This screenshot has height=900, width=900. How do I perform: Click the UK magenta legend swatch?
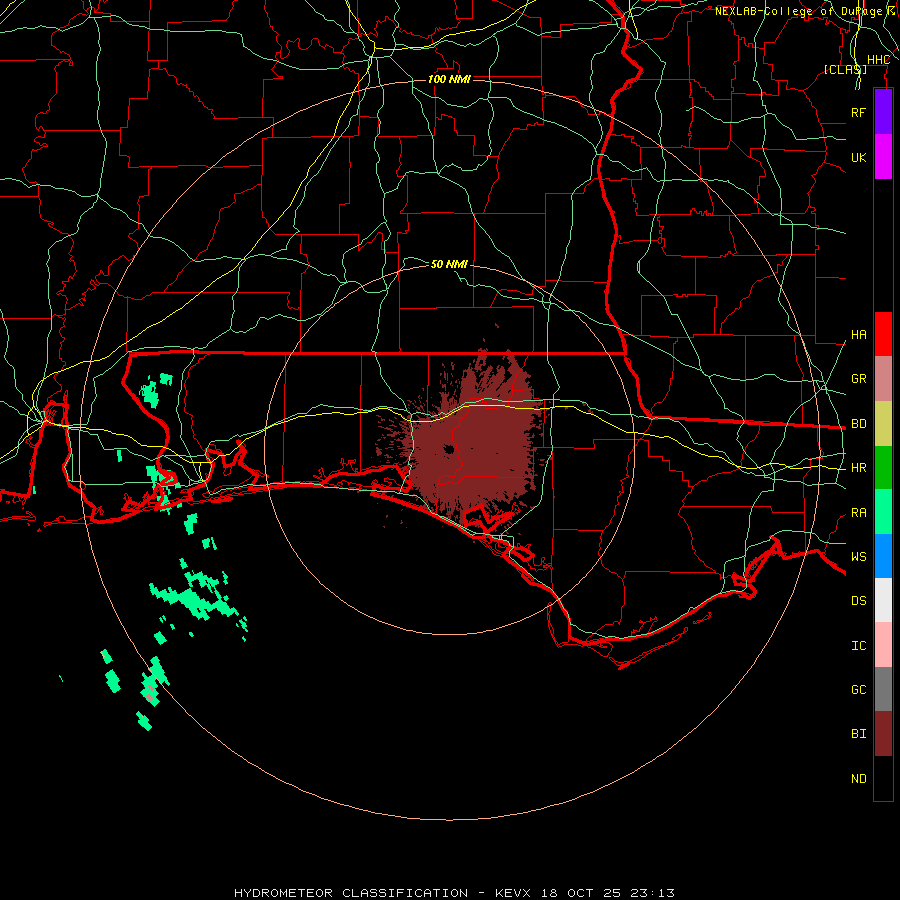883,157
